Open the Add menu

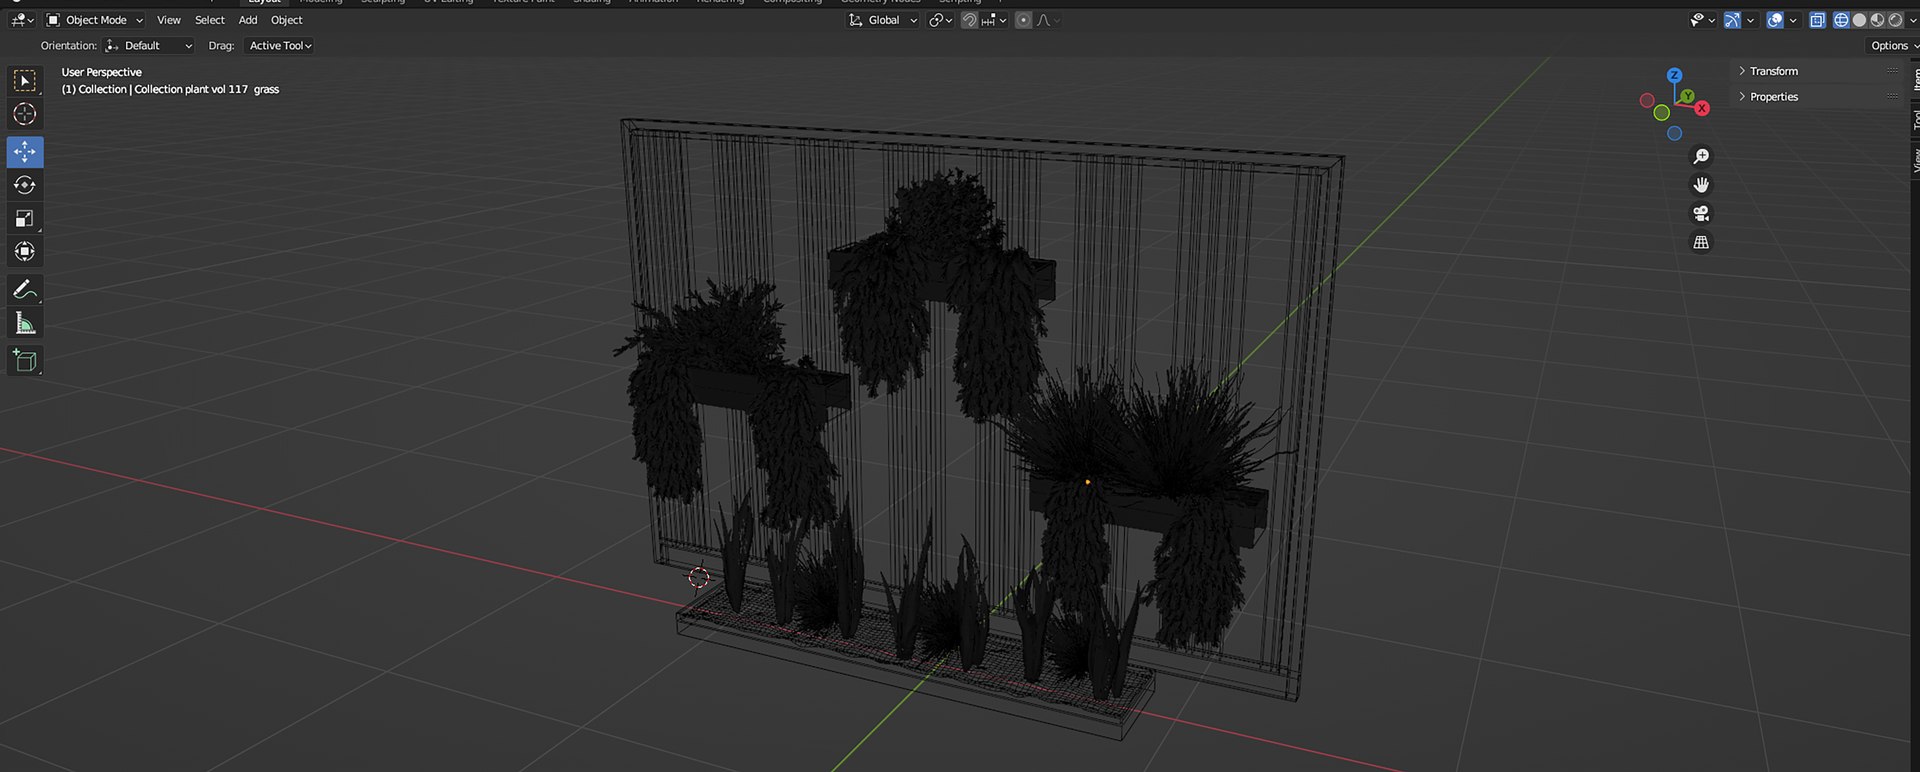(x=248, y=20)
